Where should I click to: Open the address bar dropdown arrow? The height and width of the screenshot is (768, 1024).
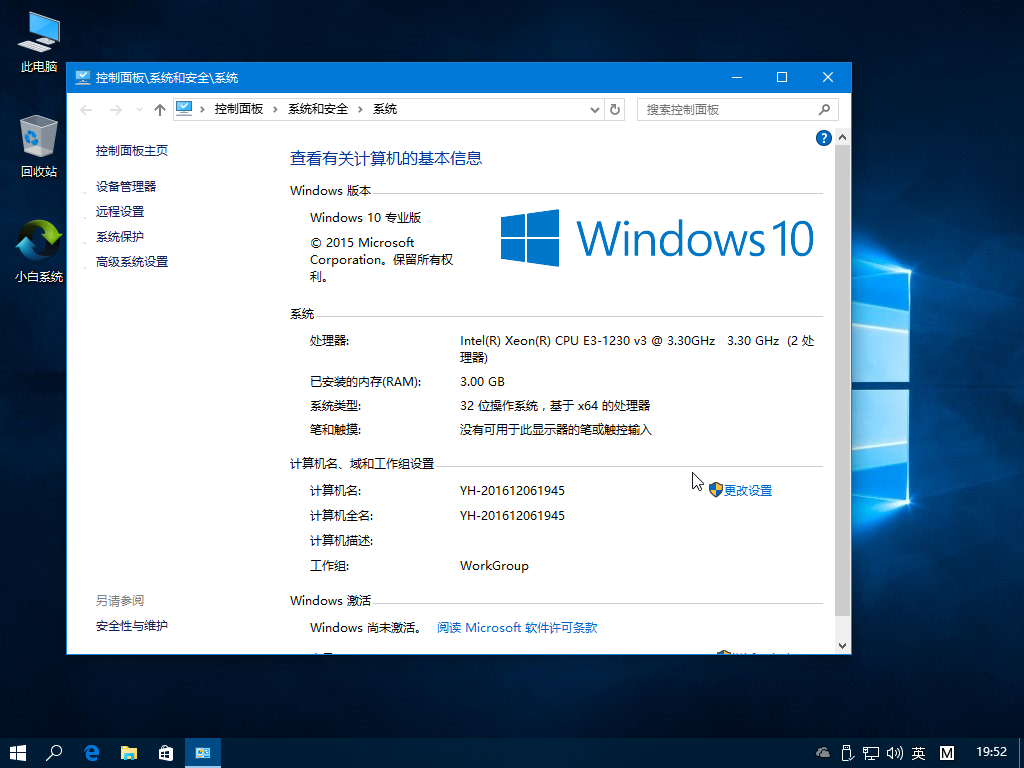click(x=594, y=109)
